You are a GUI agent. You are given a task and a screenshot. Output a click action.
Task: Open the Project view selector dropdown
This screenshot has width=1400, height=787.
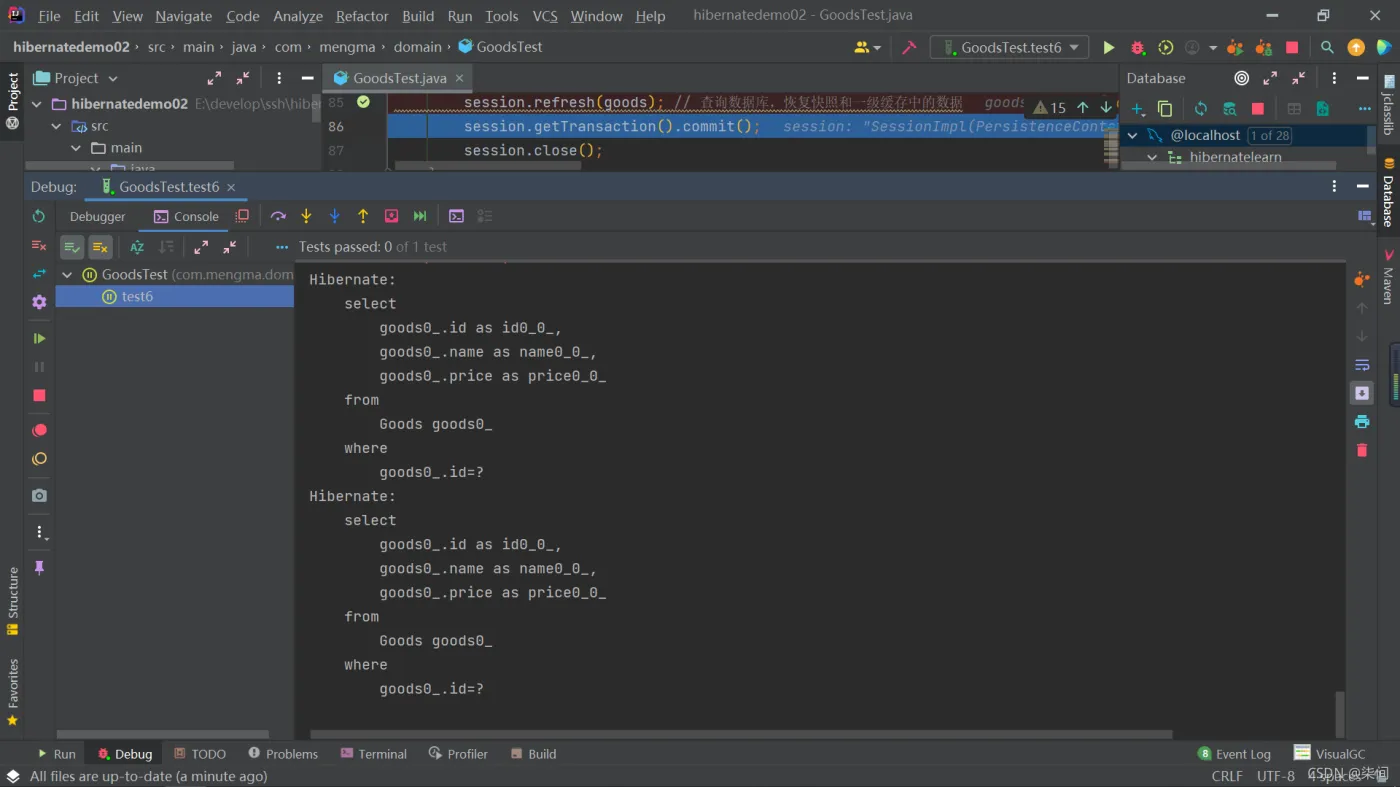pyautogui.click(x=76, y=78)
